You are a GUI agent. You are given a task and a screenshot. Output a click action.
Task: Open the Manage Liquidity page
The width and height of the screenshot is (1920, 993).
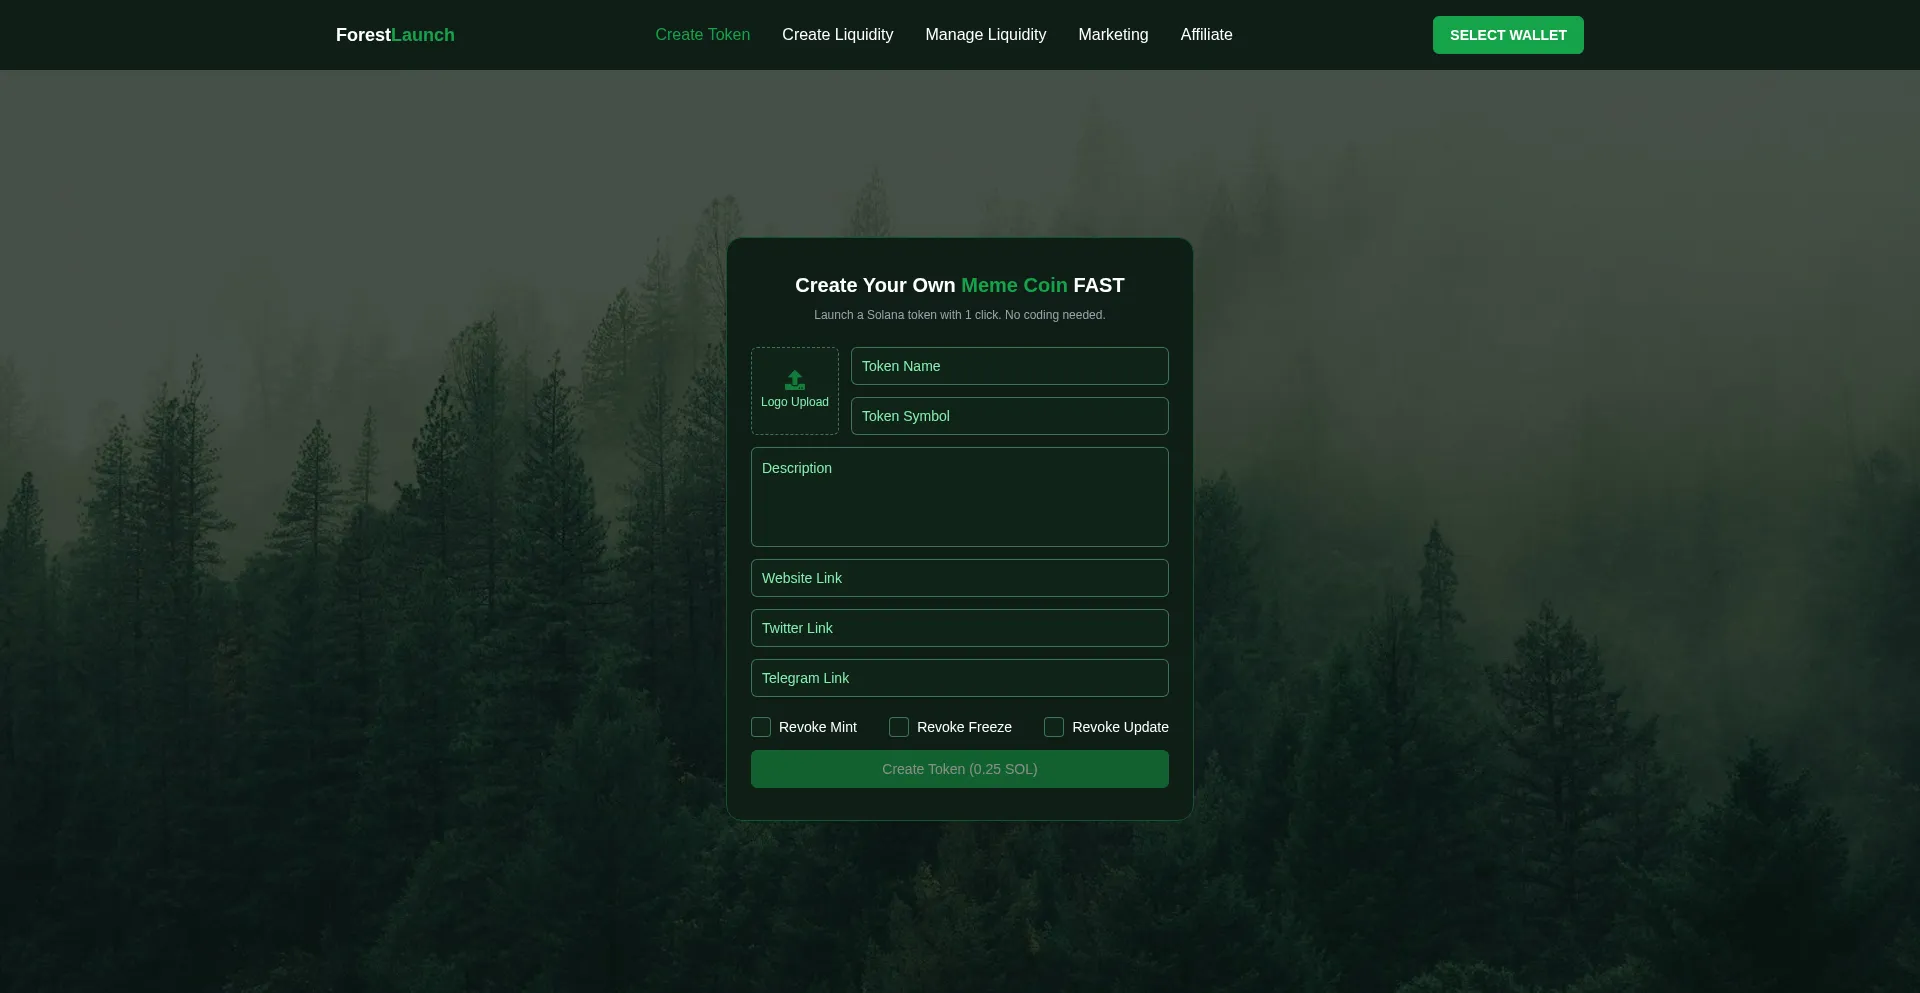[986, 34]
